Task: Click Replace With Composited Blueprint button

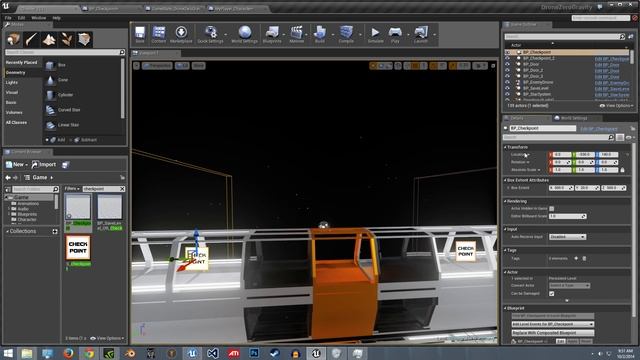Action: (x=553, y=333)
